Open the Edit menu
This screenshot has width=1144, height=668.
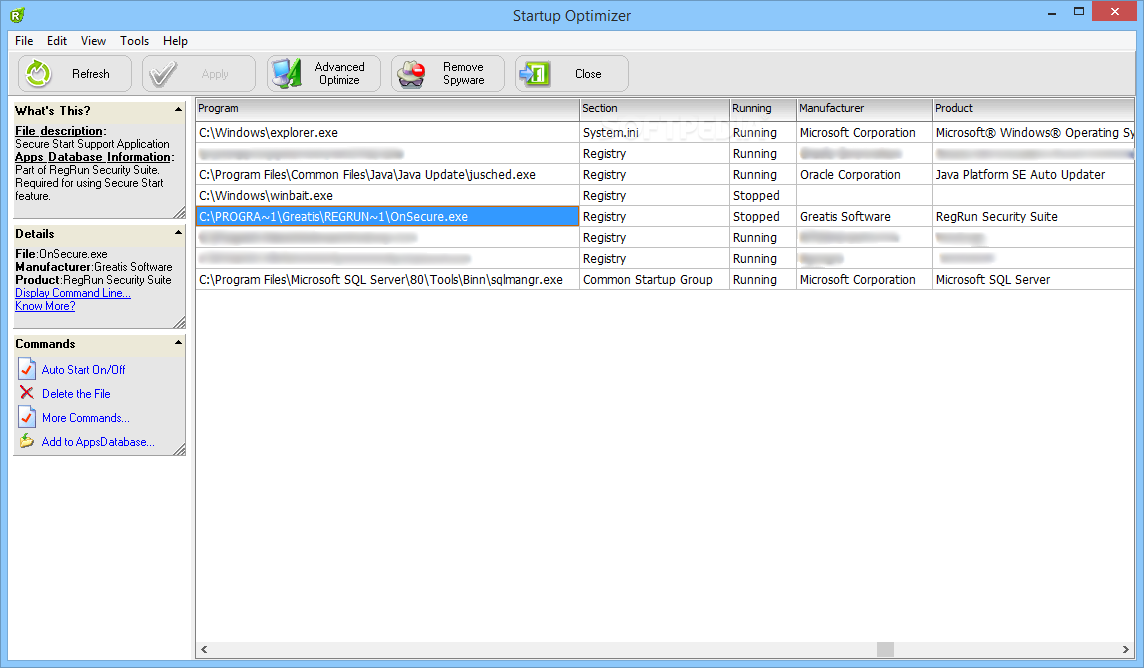tap(57, 41)
